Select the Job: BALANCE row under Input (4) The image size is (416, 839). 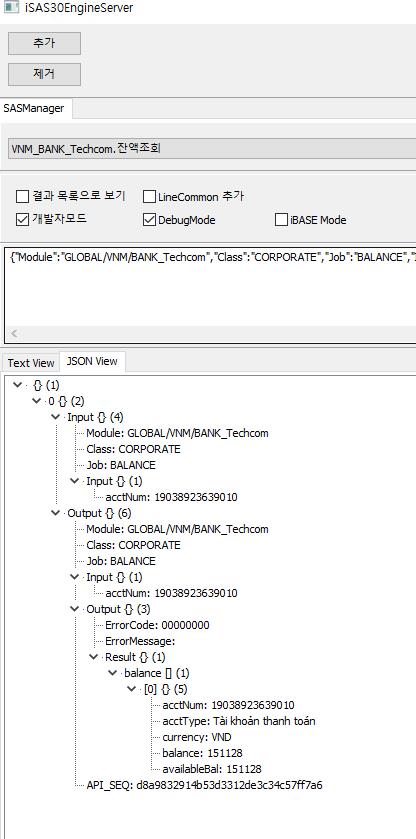point(121,465)
